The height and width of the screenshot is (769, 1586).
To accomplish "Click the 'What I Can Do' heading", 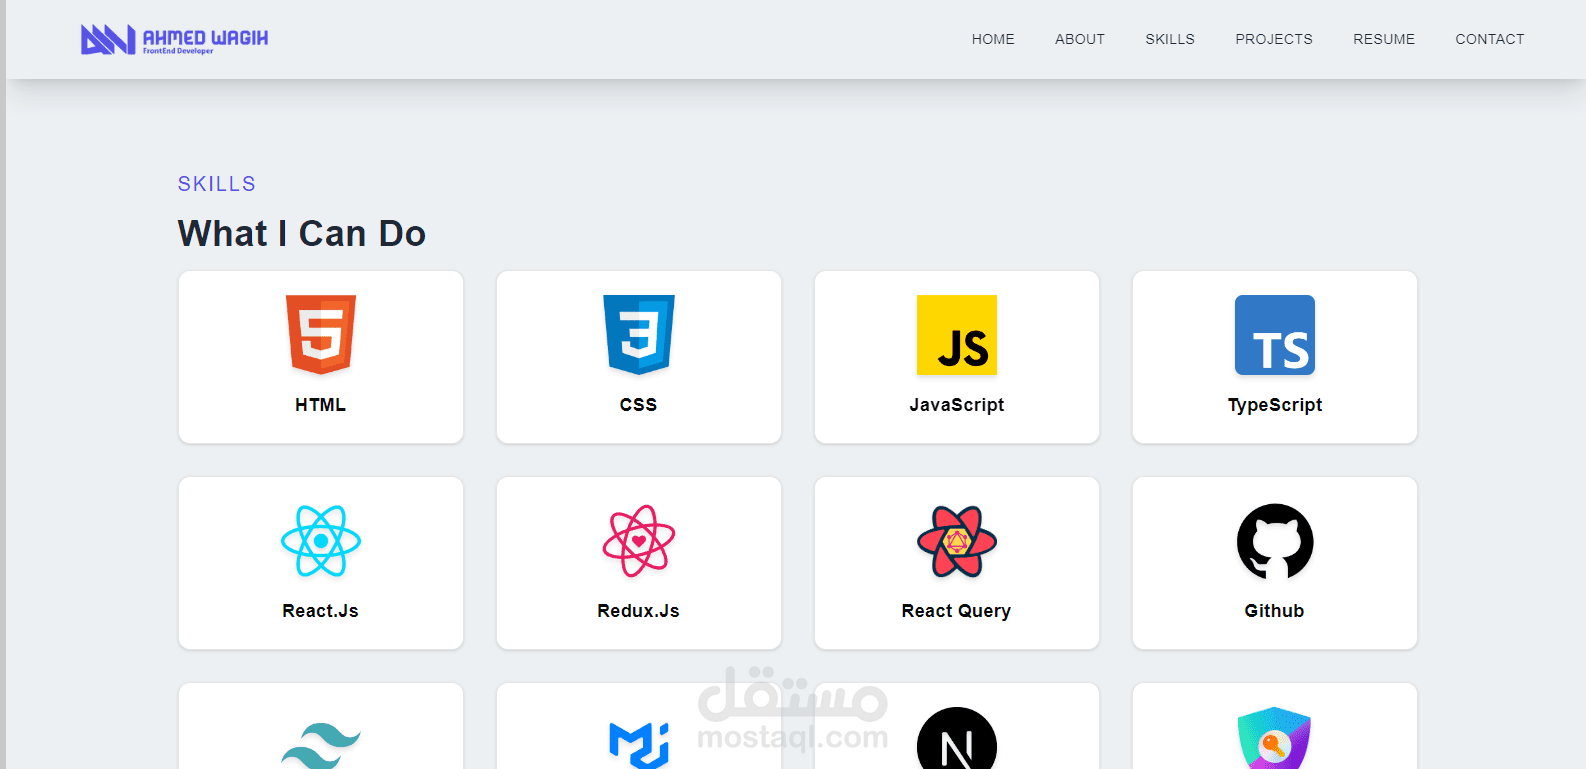I will (x=302, y=233).
